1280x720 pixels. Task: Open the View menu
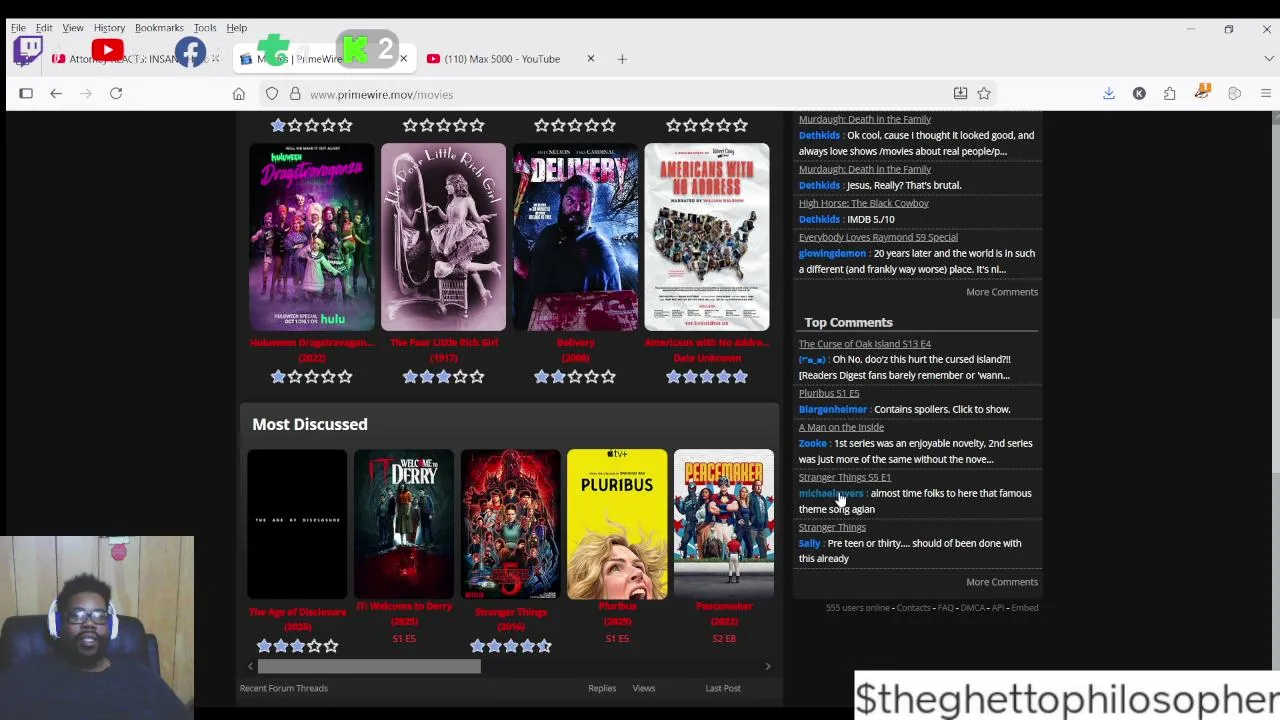[x=73, y=28]
